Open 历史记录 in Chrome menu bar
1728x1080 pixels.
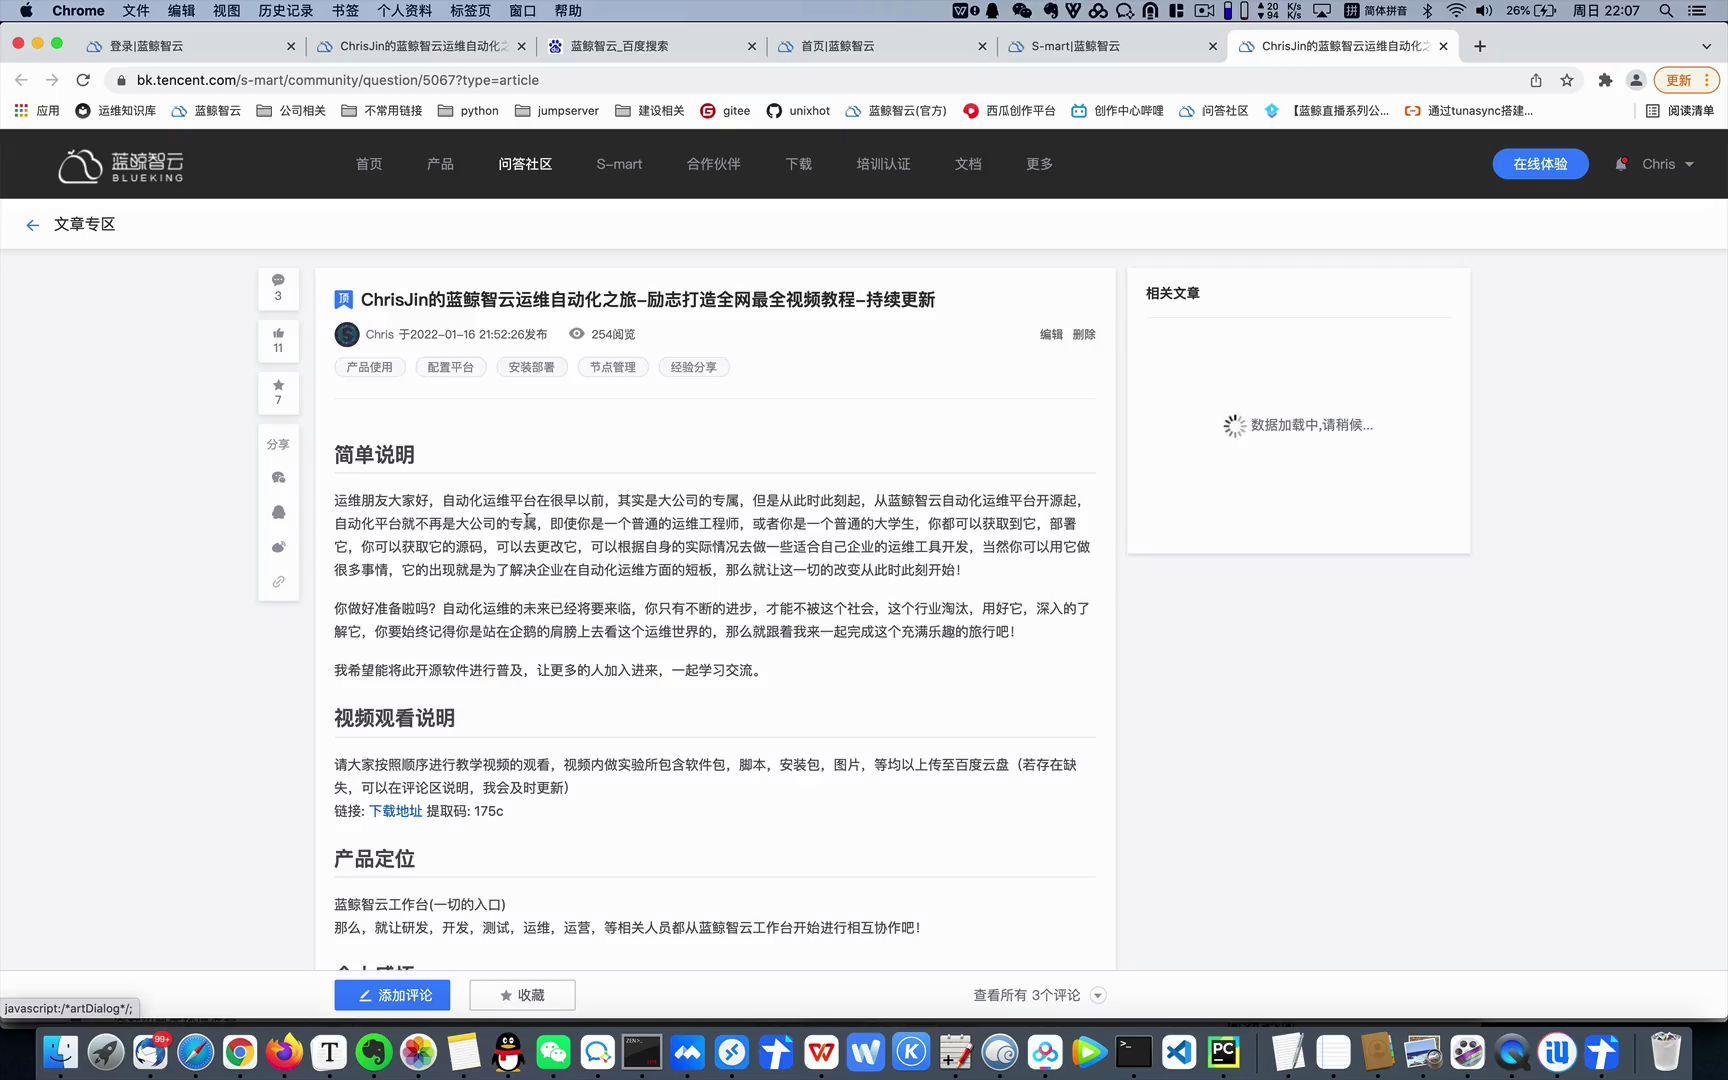285,11
